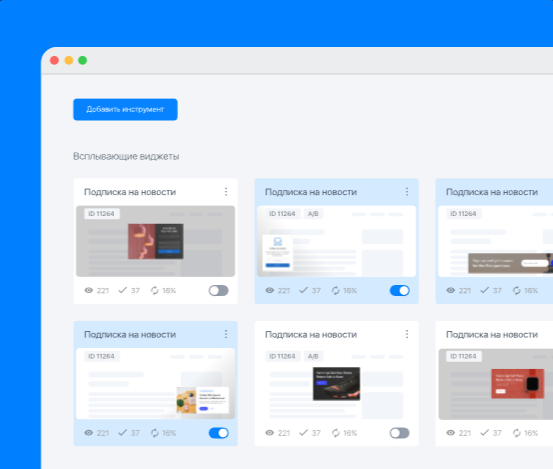Open the top-left widget preview with pink popup
The height and width of the screenshot is (469, 553).
tap(156, 241)
